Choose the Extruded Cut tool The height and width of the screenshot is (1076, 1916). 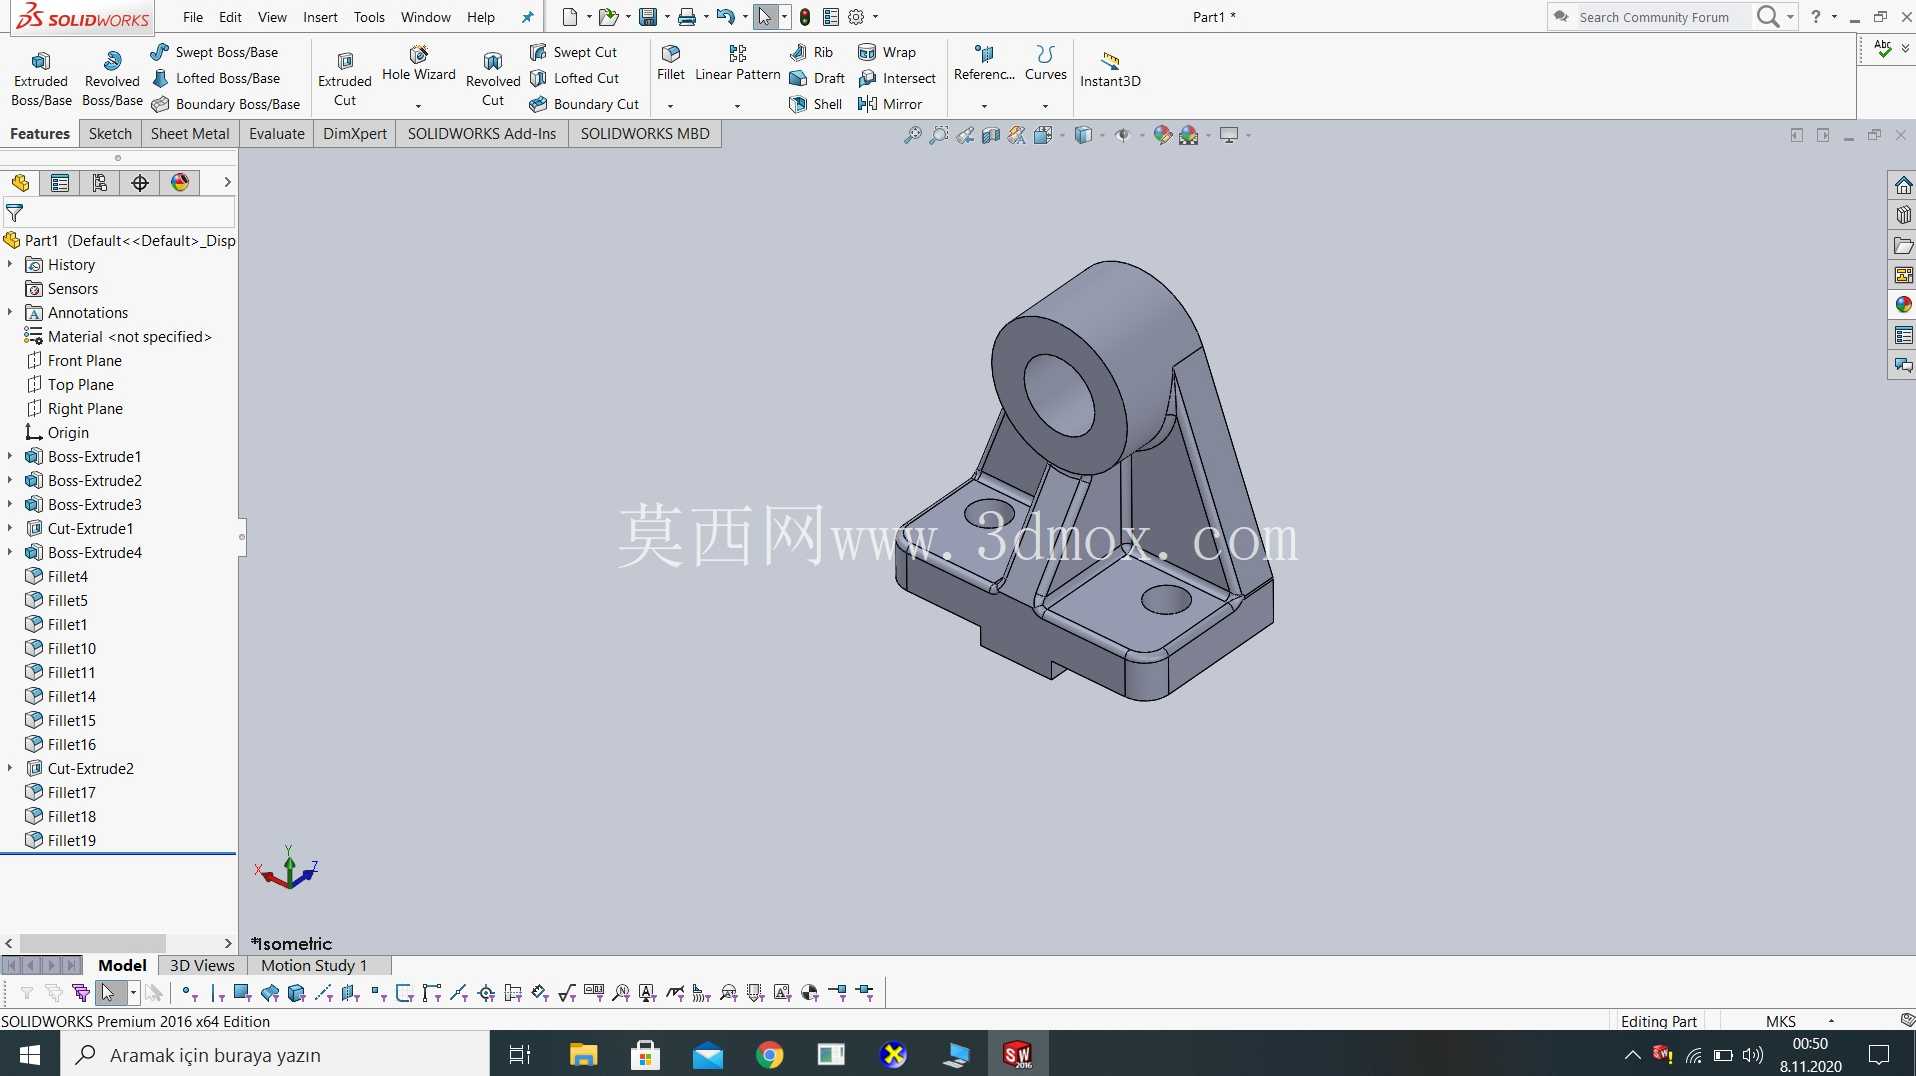pyautogui.click(x=344, y=78)
